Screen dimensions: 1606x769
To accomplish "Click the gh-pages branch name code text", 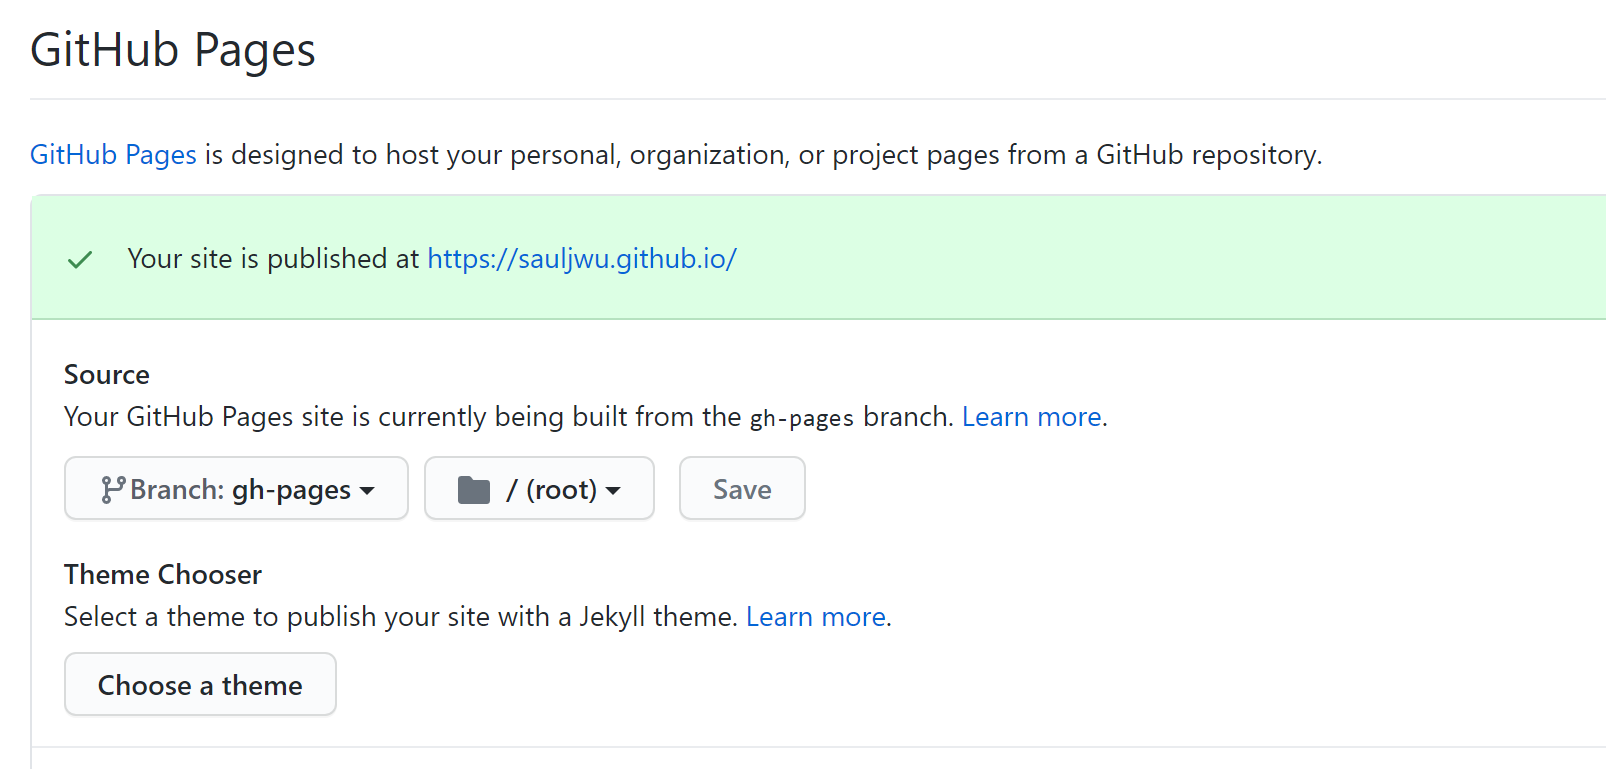I will point(802,418).
